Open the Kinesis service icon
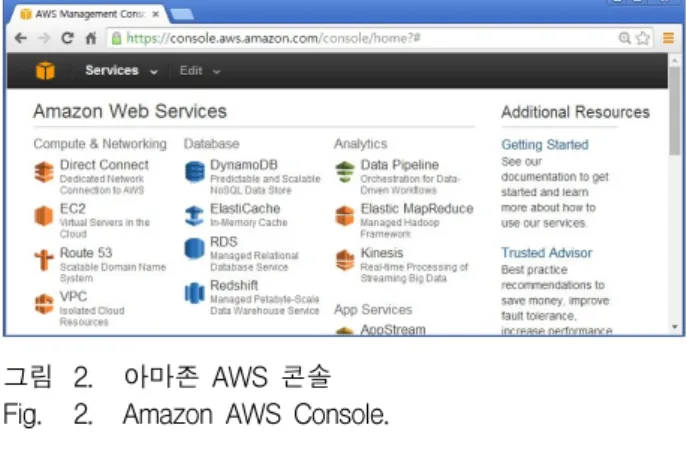The width and height of the screenshot is (687, 458). coord(345,260)
